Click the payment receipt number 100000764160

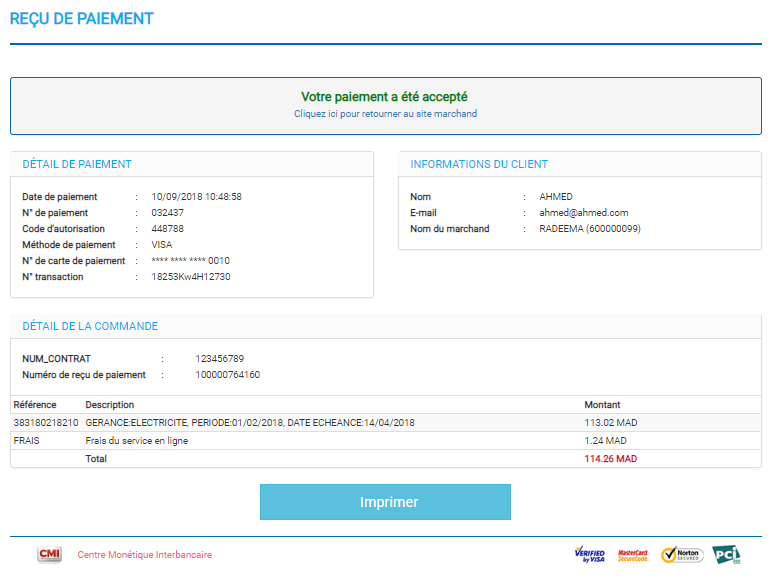(228, 375)
